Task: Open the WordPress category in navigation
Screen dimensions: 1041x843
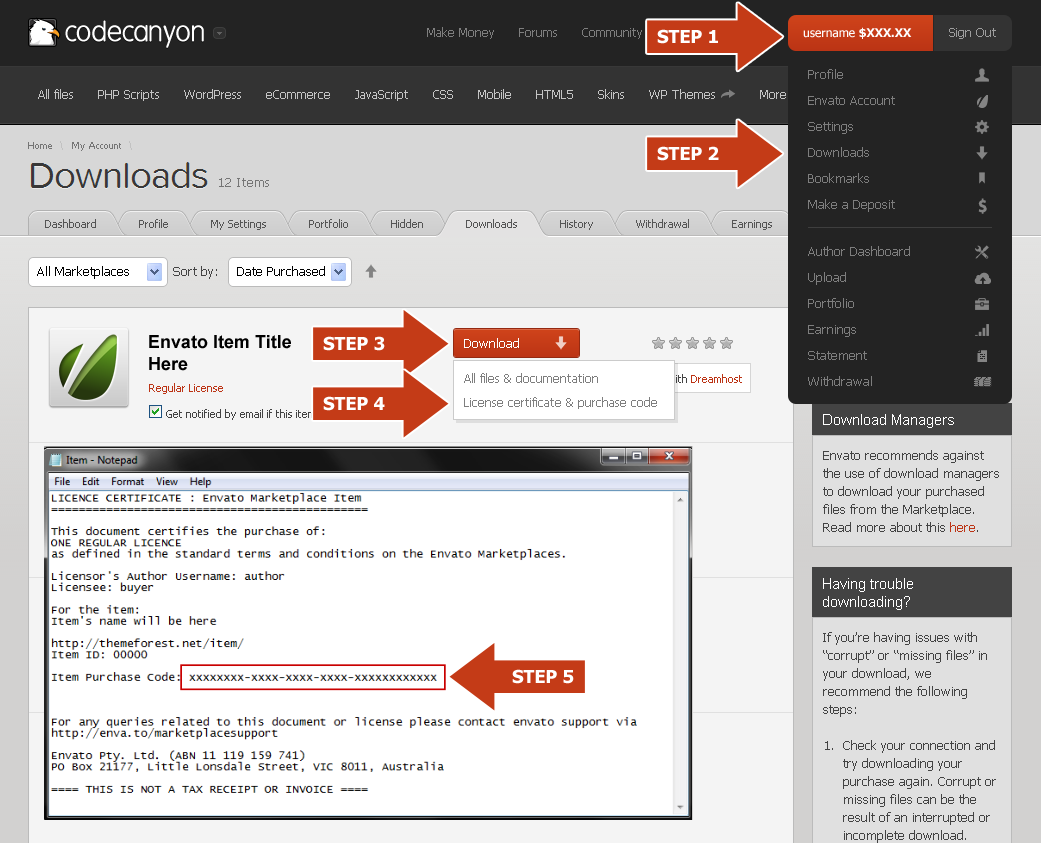Action: click(212, 95)
